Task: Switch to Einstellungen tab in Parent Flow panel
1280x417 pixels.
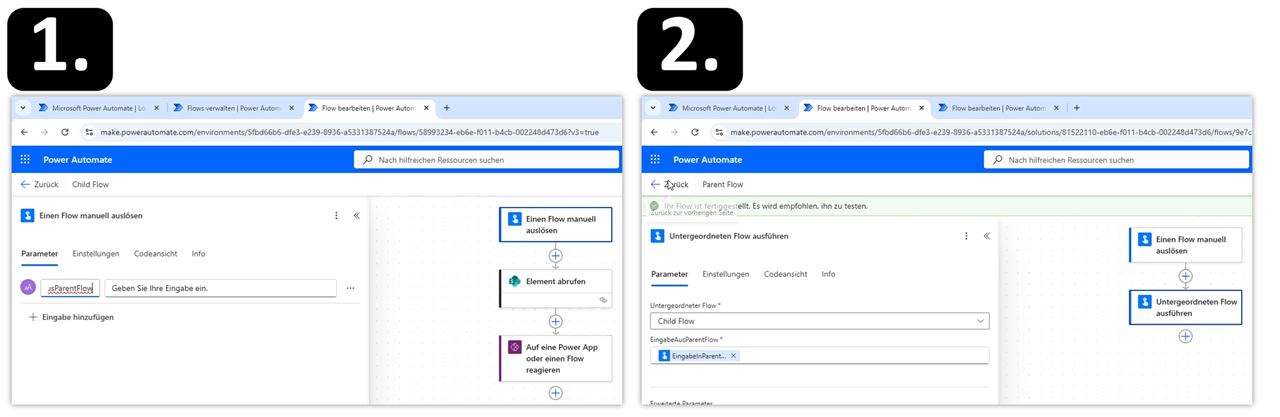Action: (x=726, y=274)
